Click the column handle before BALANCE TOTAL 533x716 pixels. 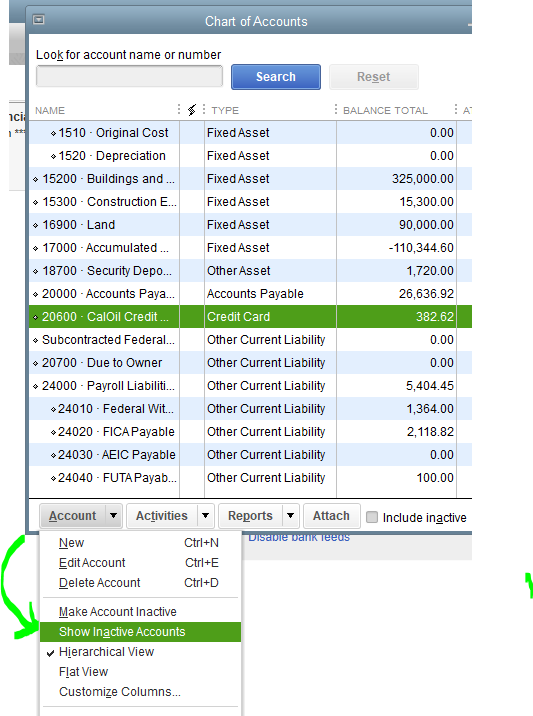pos(336,110)
